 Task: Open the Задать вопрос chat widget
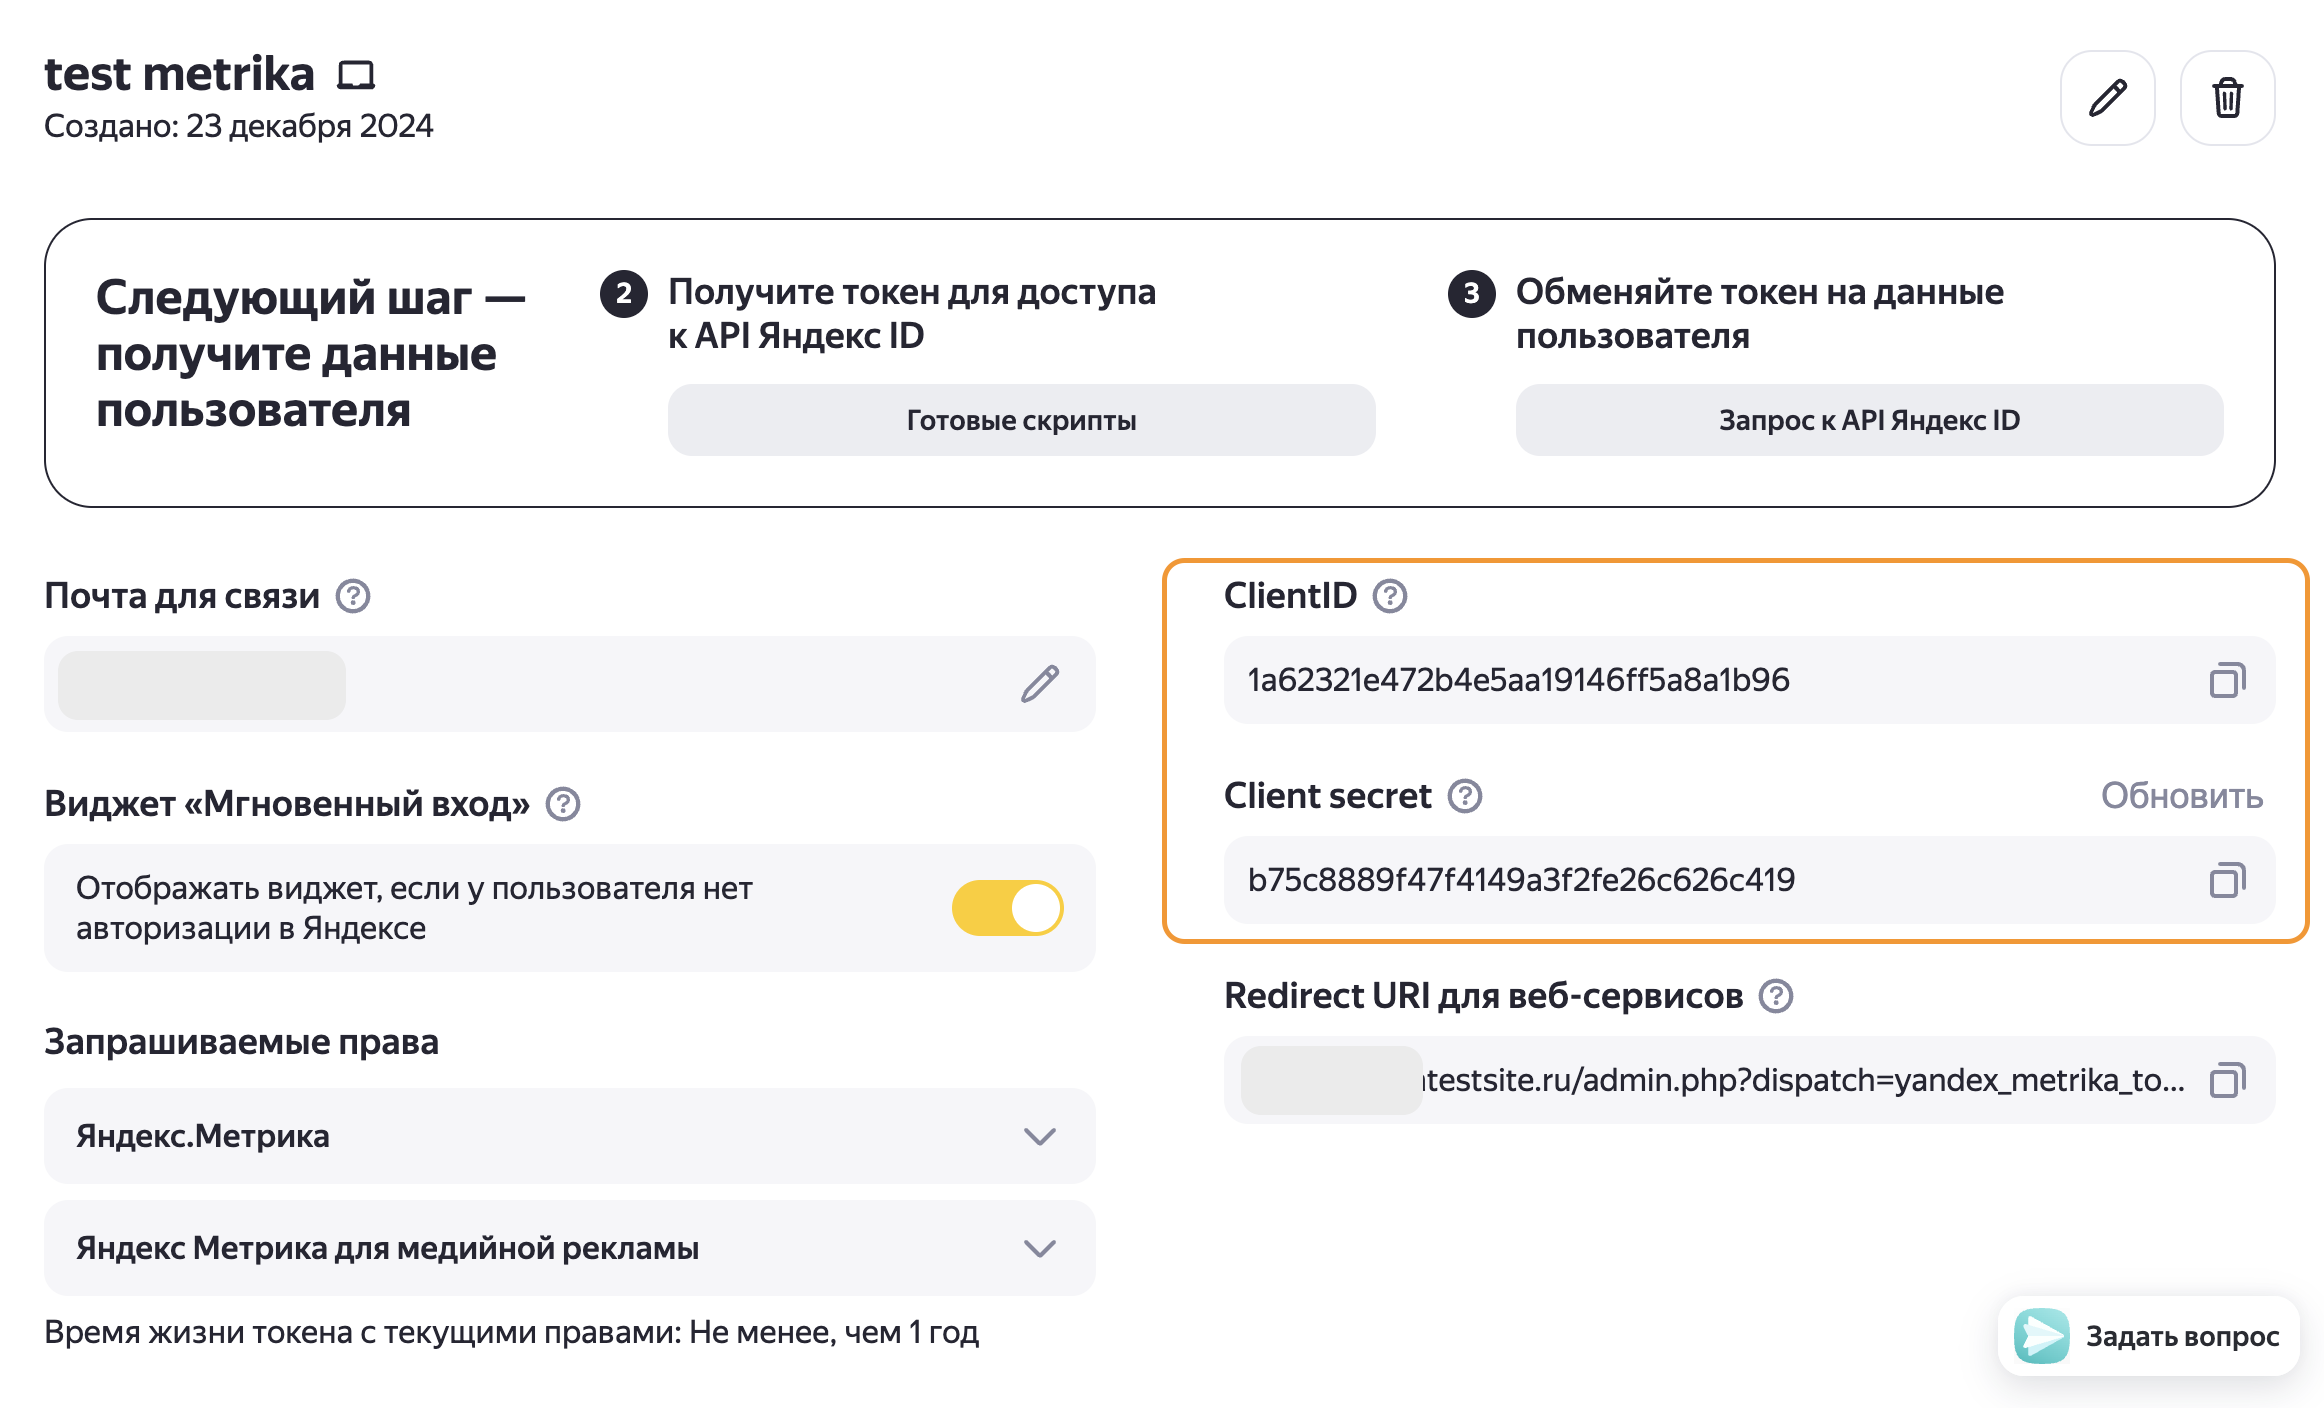click(2148, 1336)
